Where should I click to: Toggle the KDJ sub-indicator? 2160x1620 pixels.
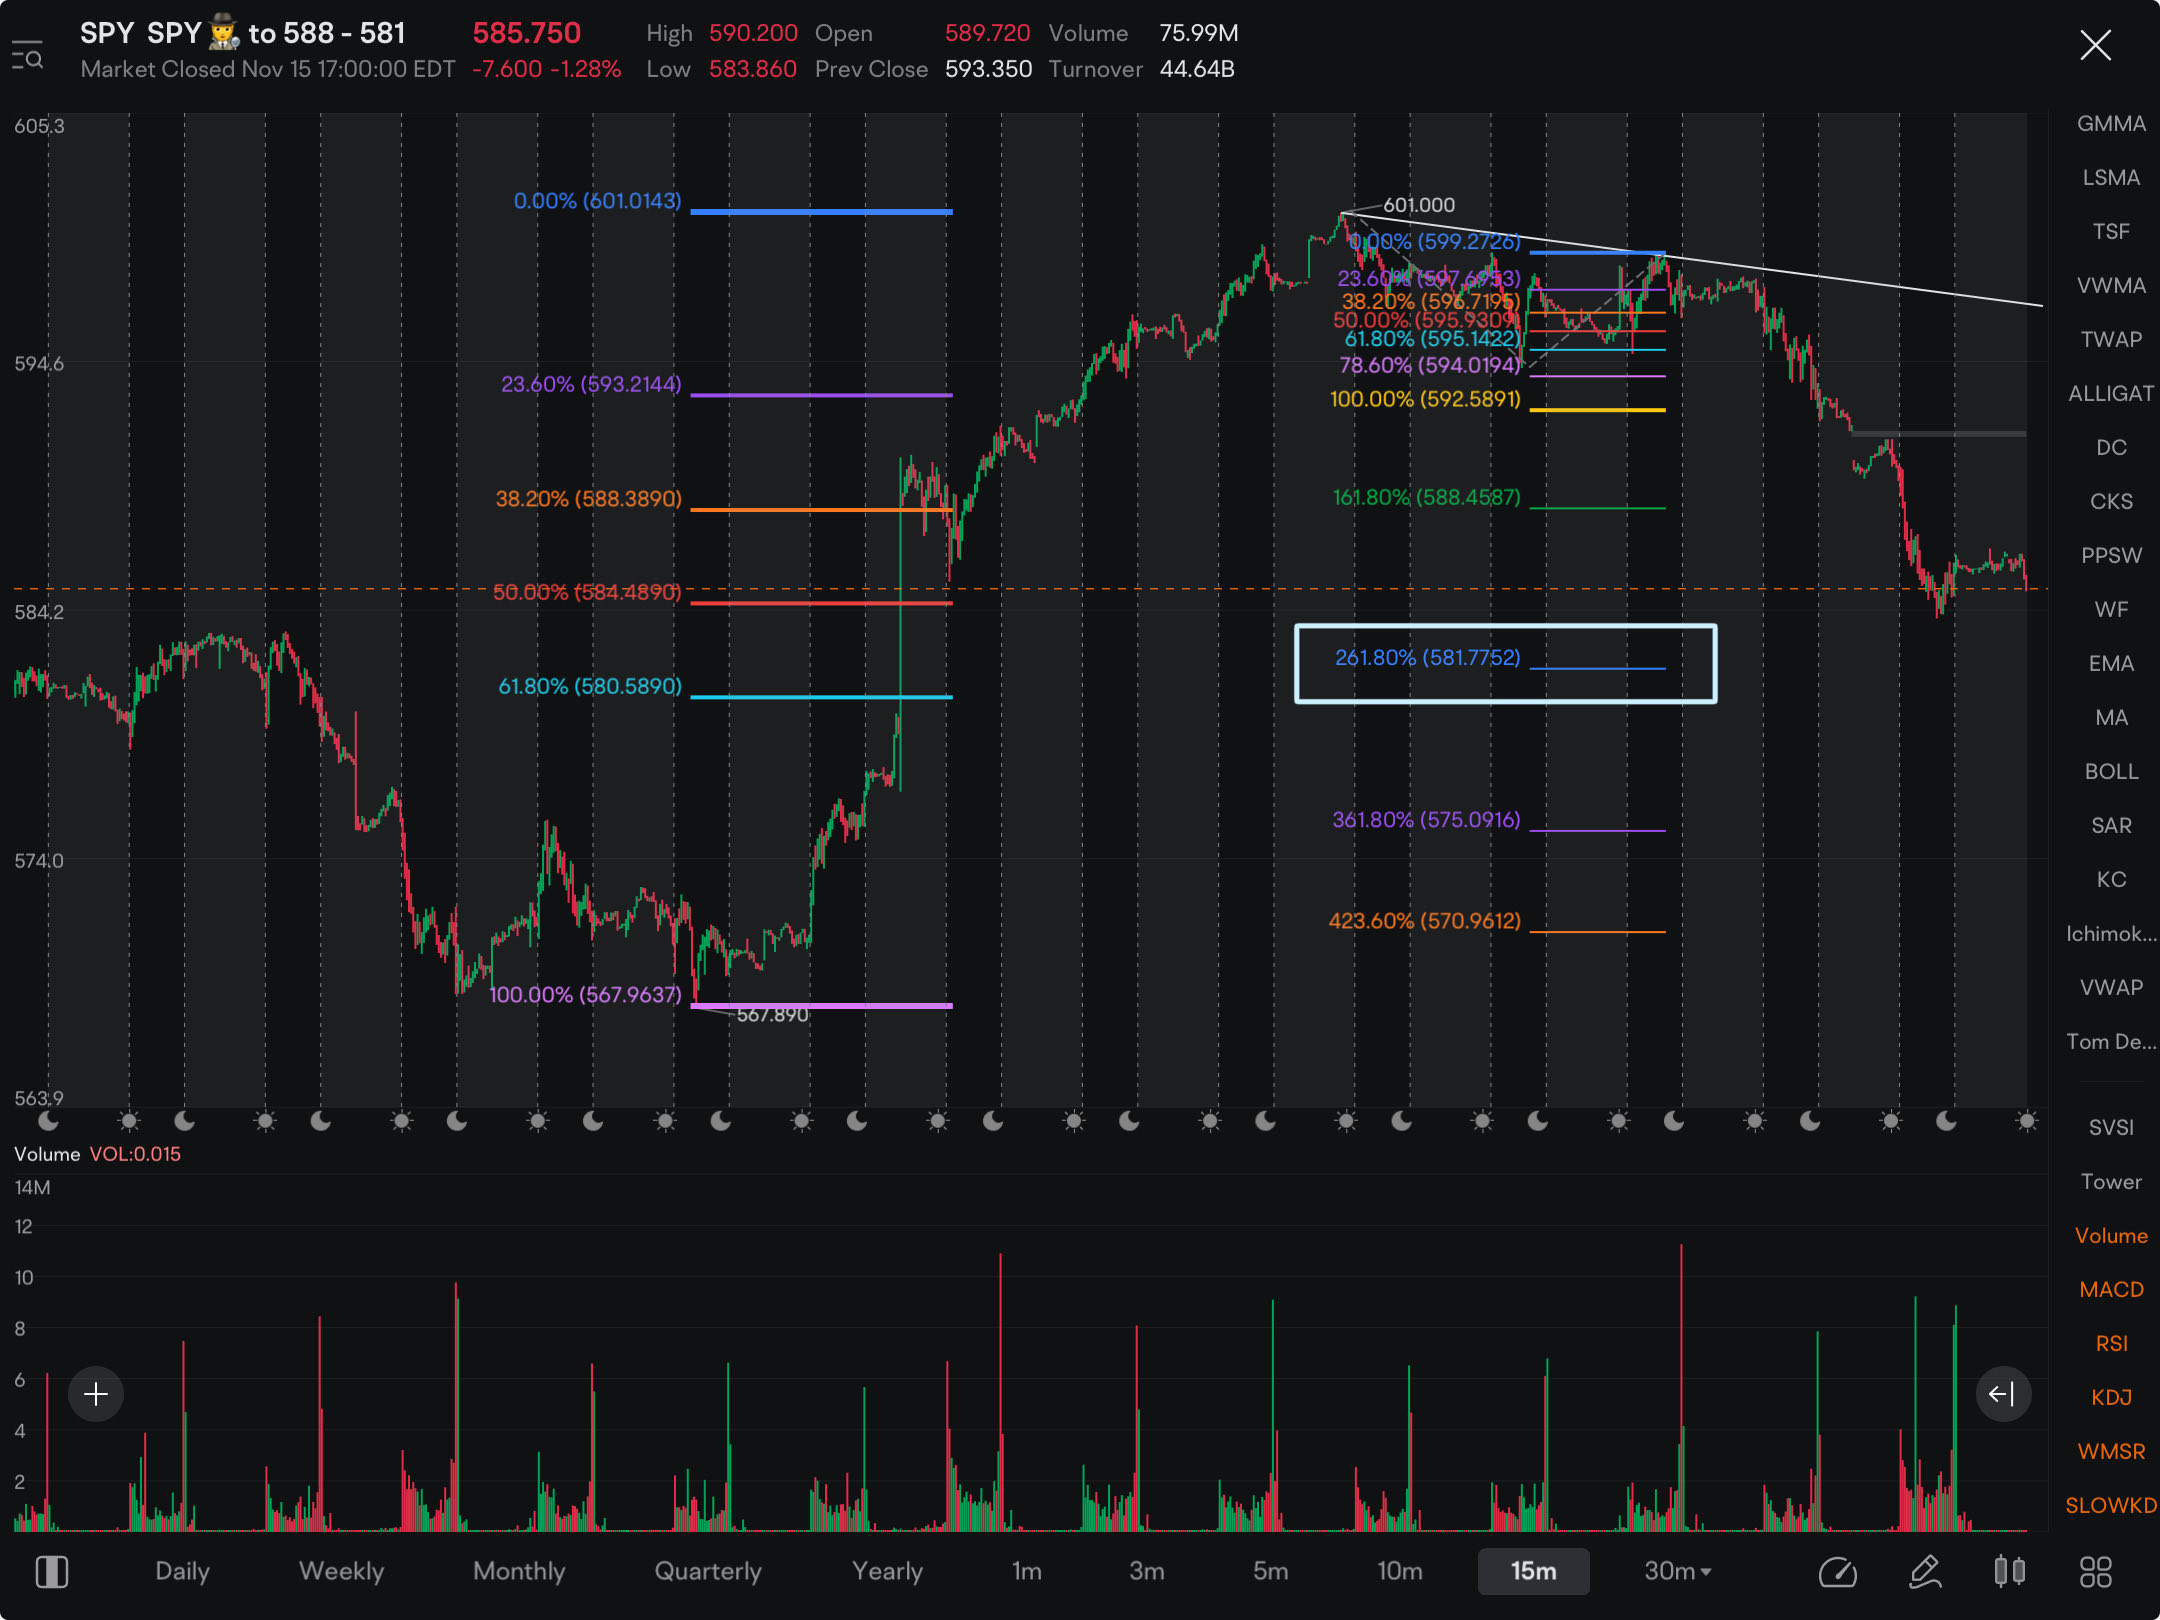click(x=2111, y=1397)
